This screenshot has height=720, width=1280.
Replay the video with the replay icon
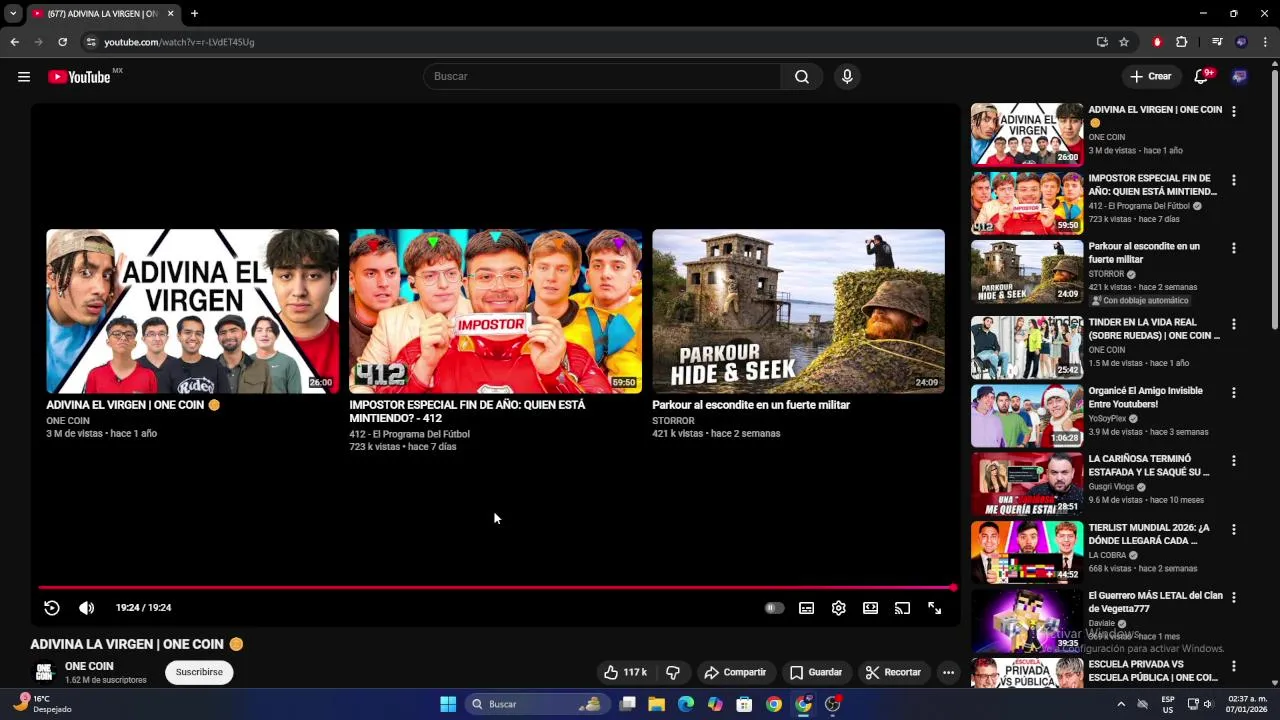[x=52, y=608]
